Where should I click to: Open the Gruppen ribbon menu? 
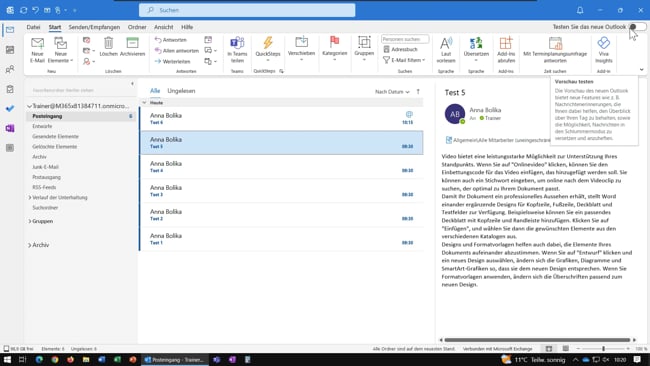coord(364,49)
